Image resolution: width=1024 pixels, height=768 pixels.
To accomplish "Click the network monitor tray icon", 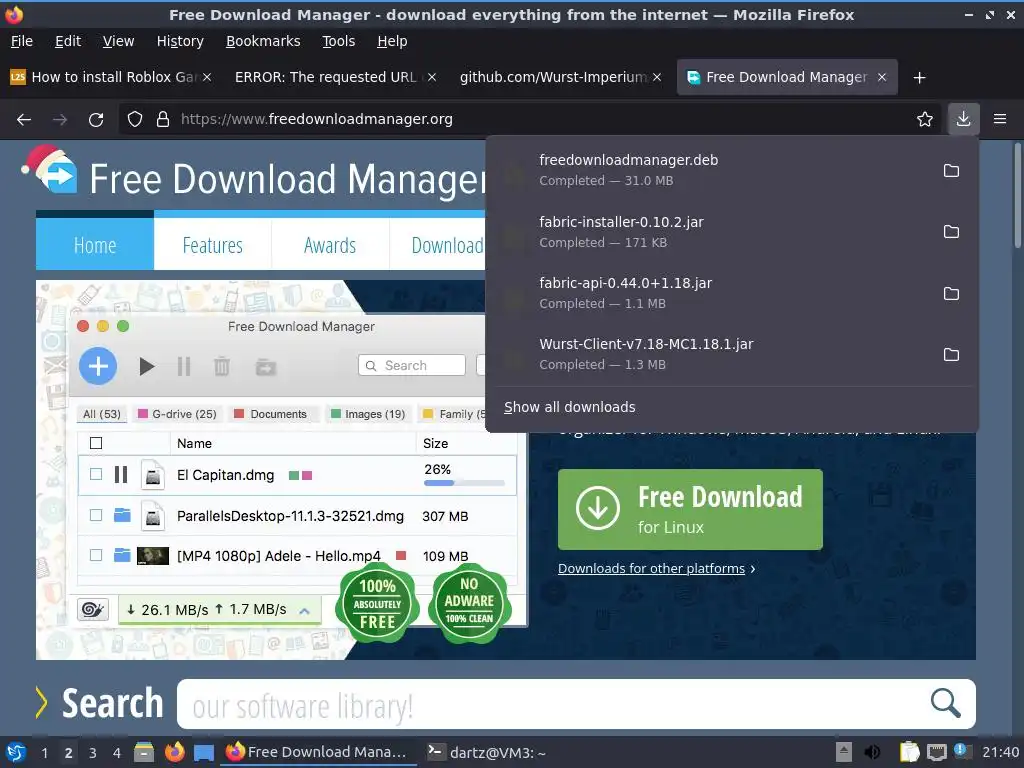I will click(936, 752).
